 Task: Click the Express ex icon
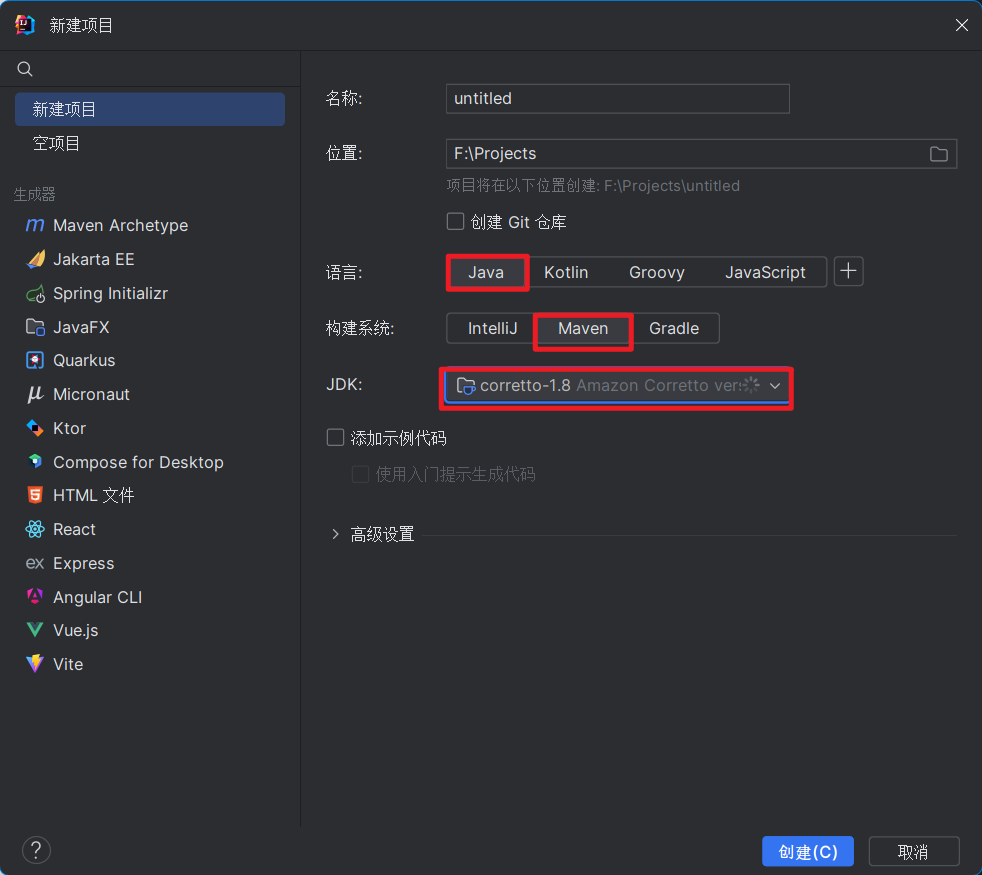click(35, 563)
